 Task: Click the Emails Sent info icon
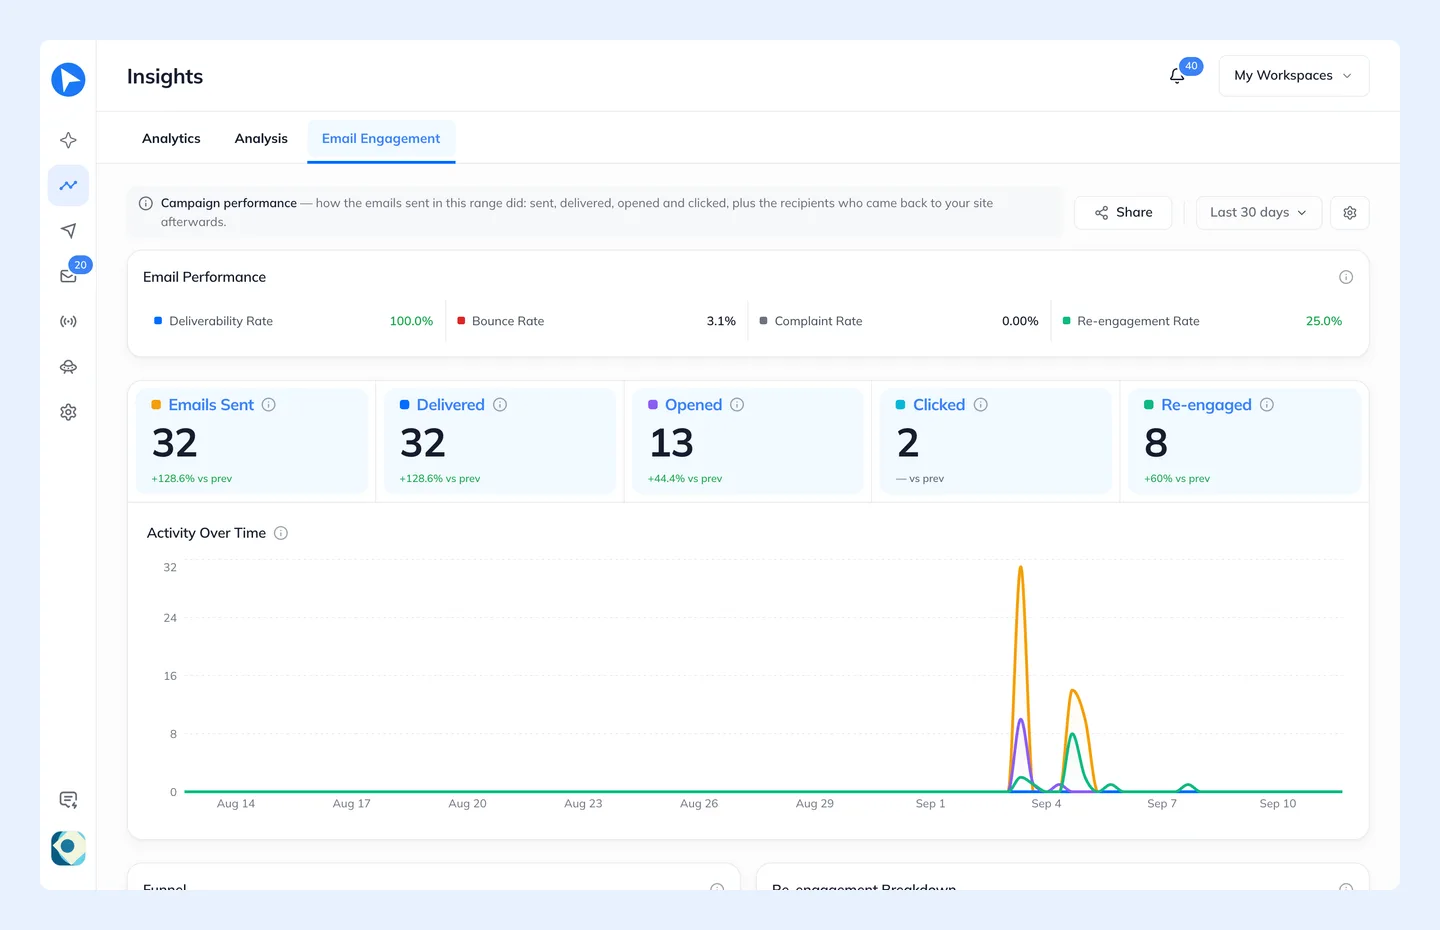269,405
